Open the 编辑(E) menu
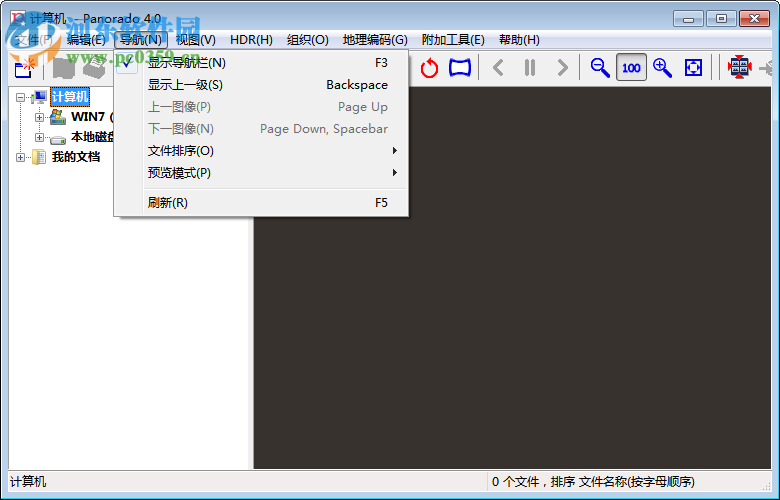This screenshot has height=500, width=780. (x=86, y=40)
